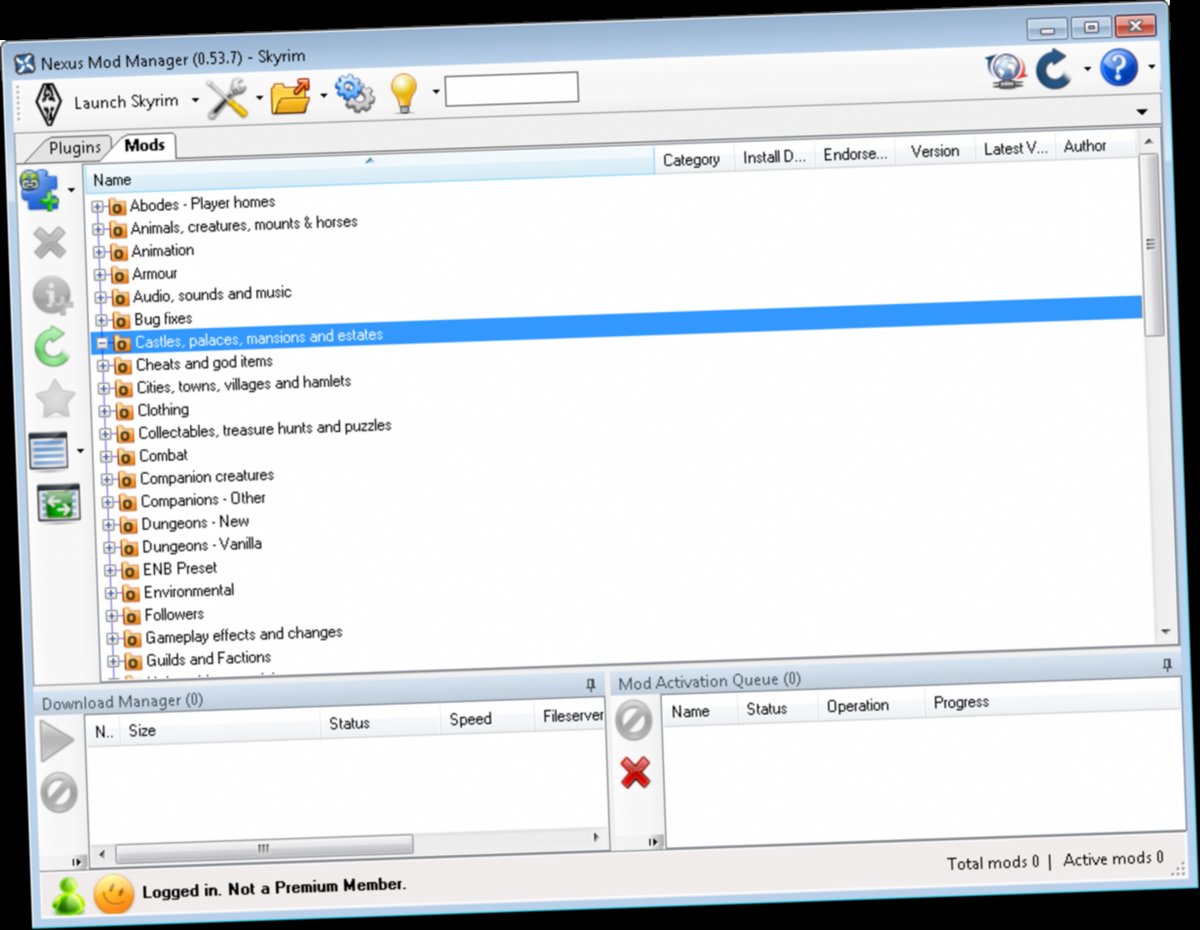Click the mod list vertical scrollbar thumb

[1150, 244]
